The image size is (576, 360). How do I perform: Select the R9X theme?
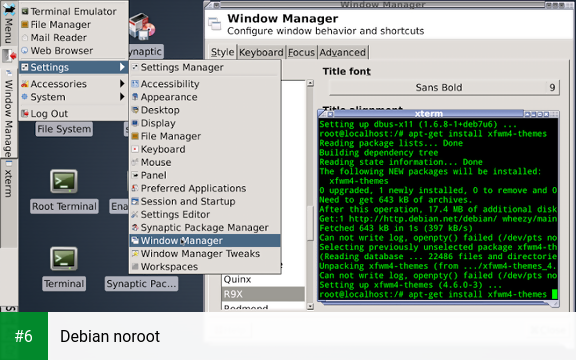coord(263,294)
